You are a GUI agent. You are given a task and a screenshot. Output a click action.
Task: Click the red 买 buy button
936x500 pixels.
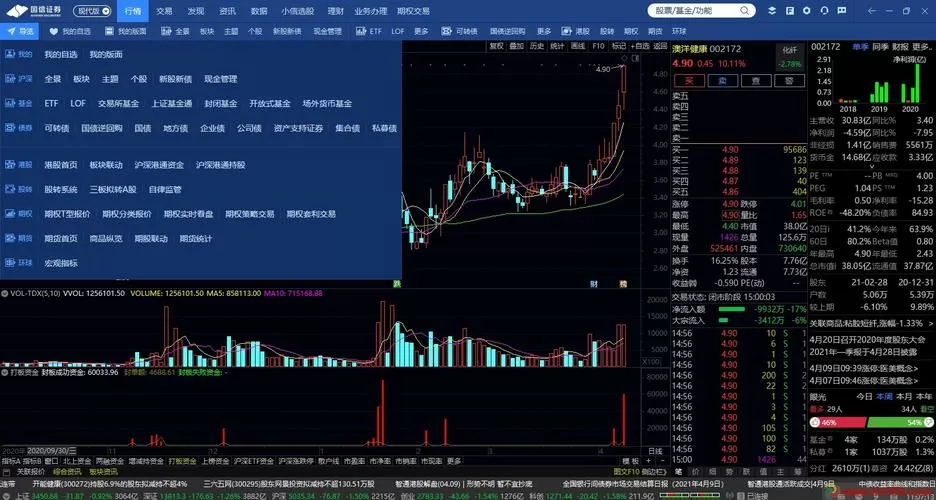click(689, 81)
